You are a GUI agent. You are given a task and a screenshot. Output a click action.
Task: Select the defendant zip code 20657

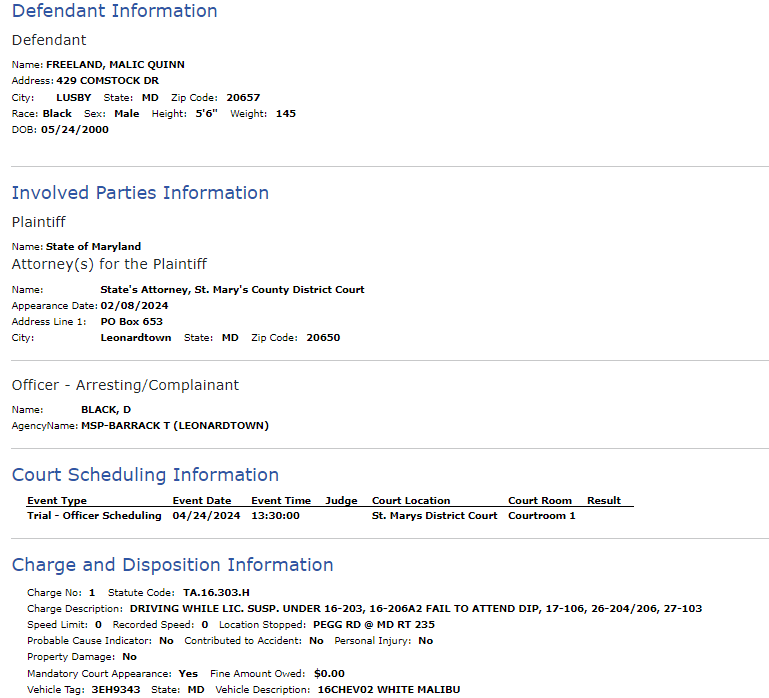pyautogui.click(x=243, y=98)
